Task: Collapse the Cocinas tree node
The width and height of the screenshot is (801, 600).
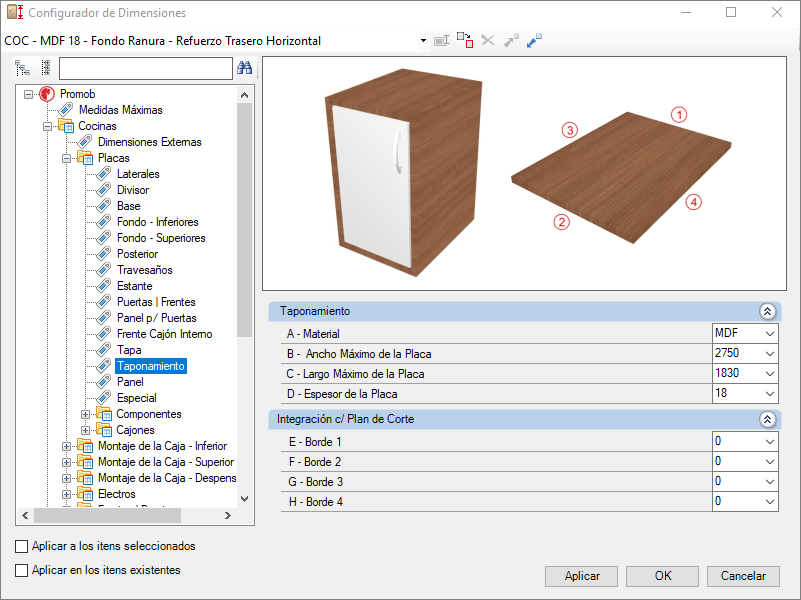Action: click(x=48, y=126)
